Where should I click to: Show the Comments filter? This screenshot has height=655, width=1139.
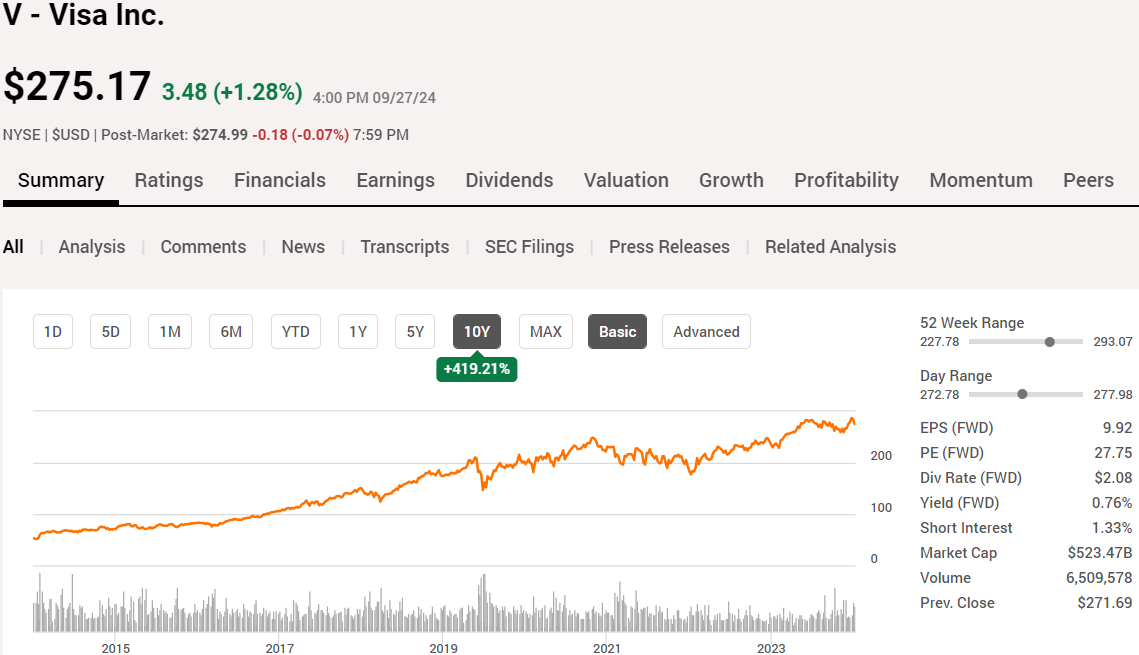(x=203, y=247)
